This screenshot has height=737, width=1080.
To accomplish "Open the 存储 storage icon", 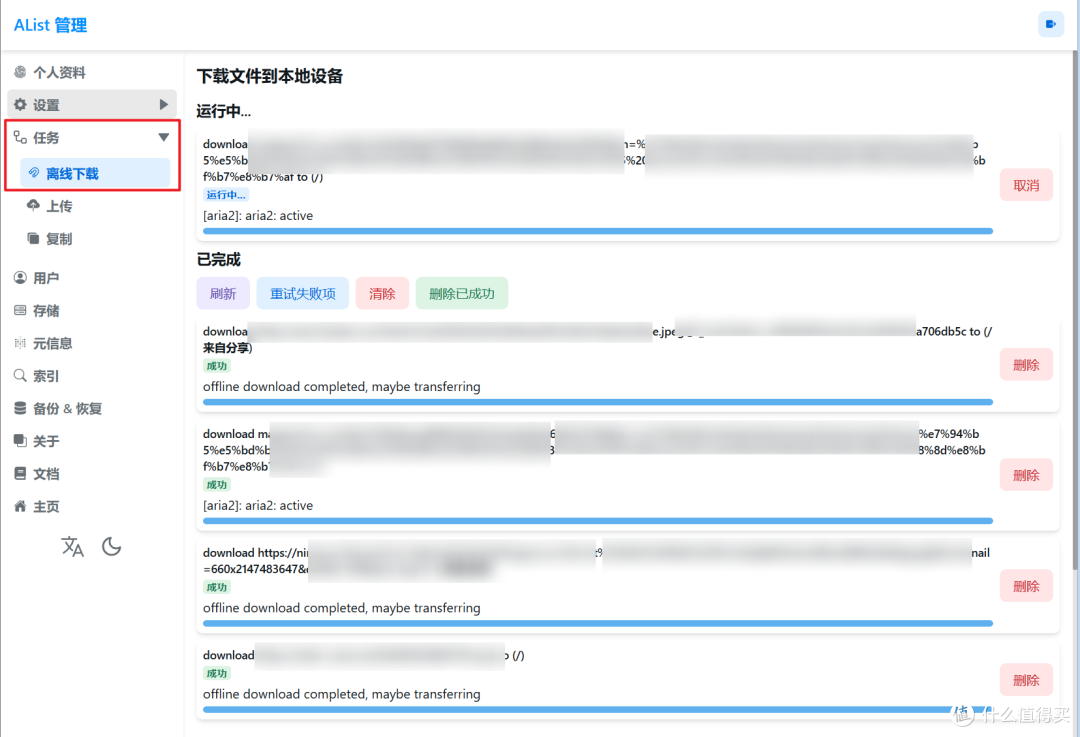I will point(19,310).
